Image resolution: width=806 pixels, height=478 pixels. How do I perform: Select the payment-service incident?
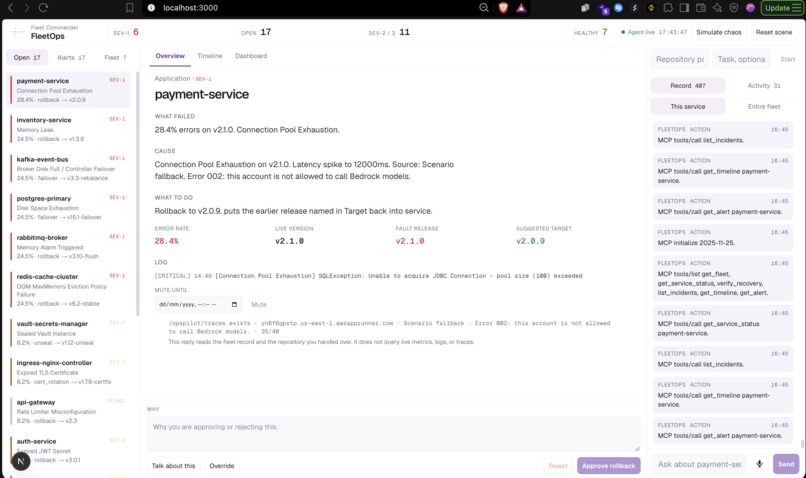pos(69,90)
